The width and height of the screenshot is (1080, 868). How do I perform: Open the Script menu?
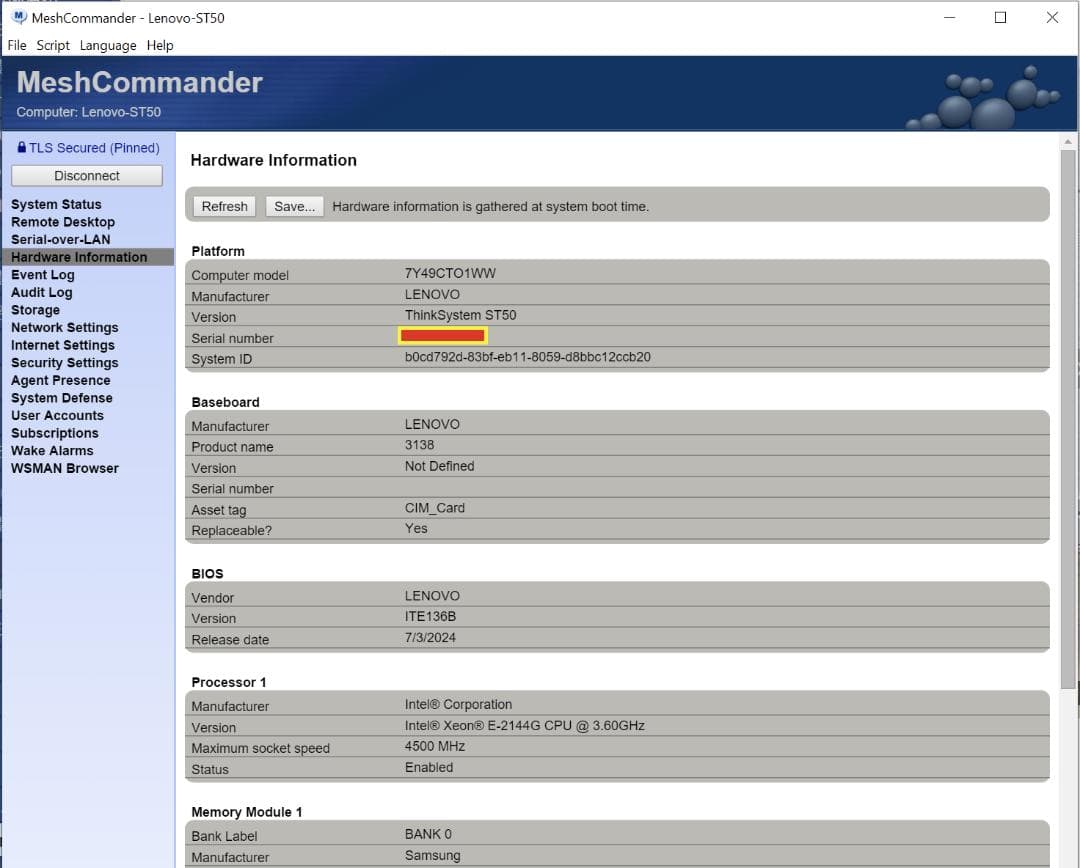point(53,45)
